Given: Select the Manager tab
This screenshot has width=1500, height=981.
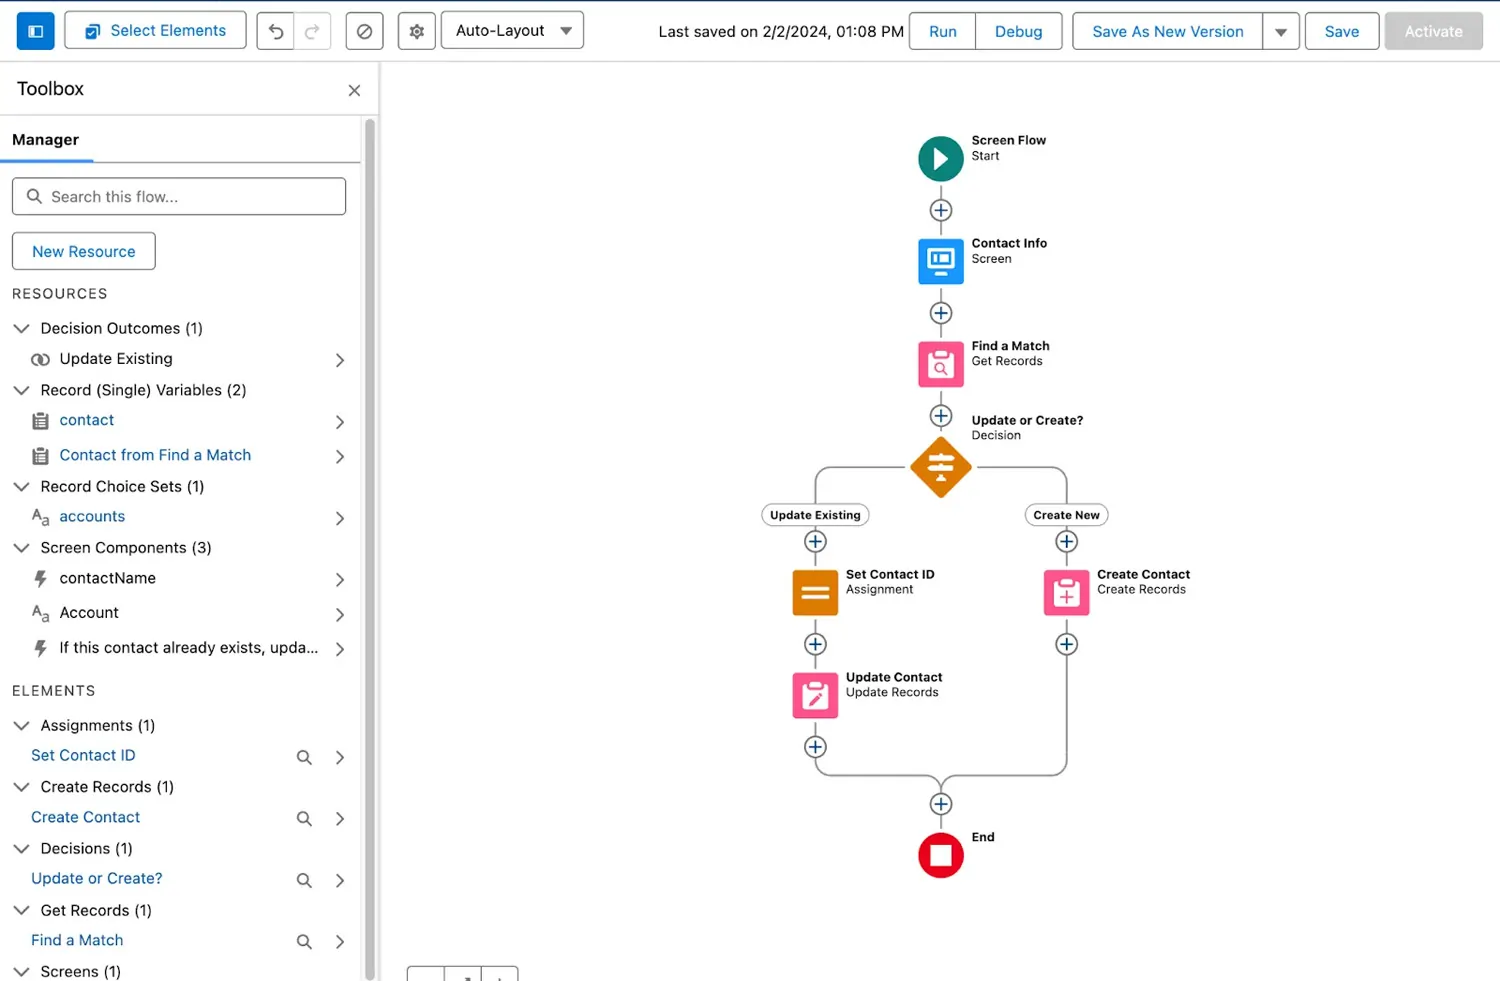Looking at the screenshot, I should point(46,140).
